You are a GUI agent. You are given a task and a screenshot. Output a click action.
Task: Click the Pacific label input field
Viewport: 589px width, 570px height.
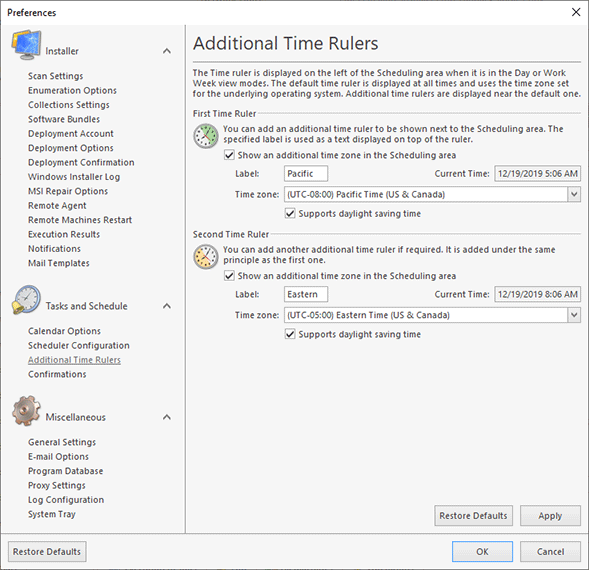[x=306, y=174]
